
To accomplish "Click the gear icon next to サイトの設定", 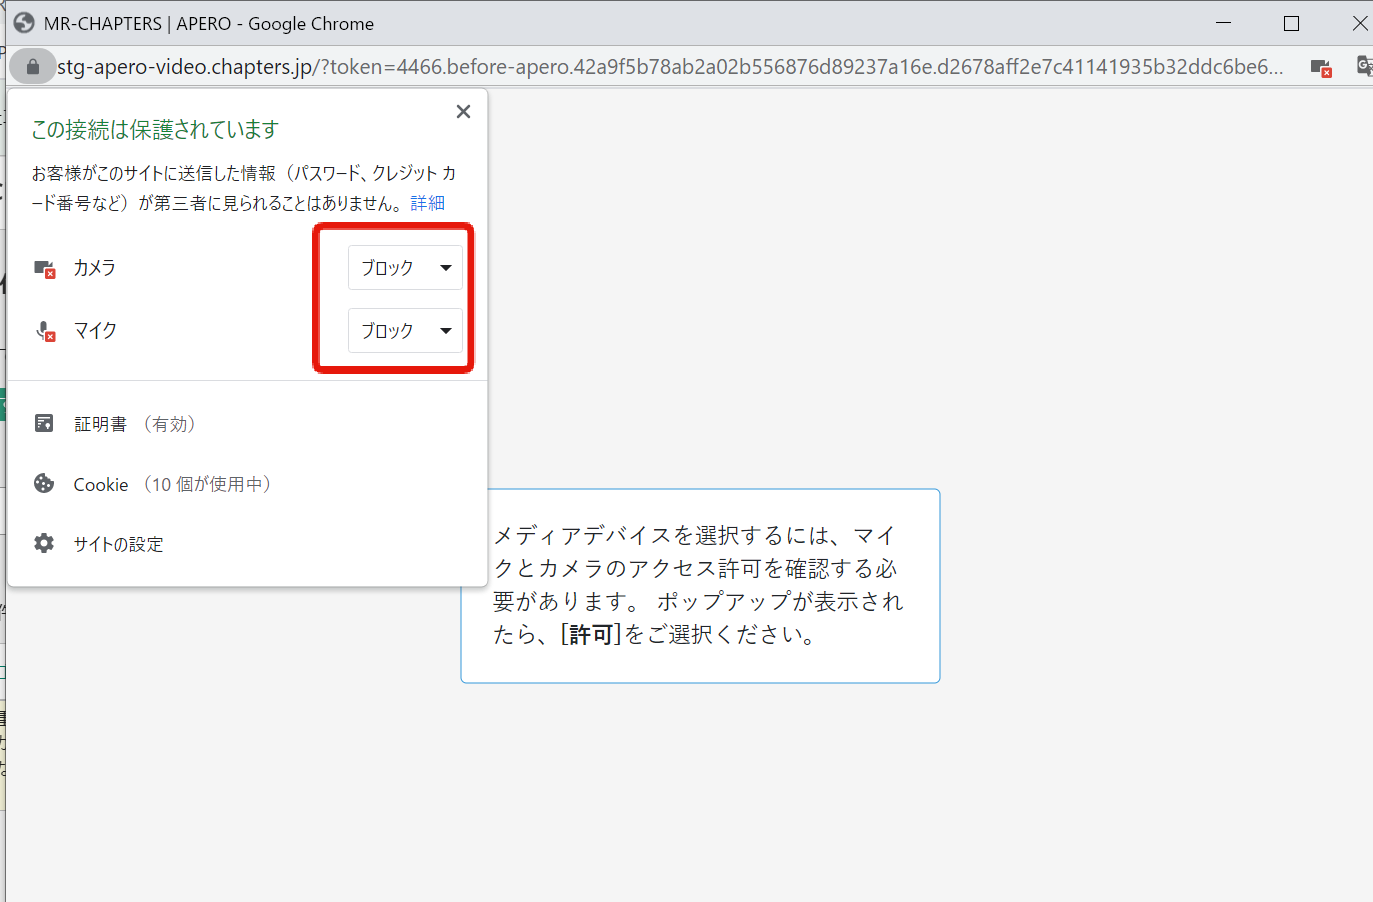I will pos(44,543).
